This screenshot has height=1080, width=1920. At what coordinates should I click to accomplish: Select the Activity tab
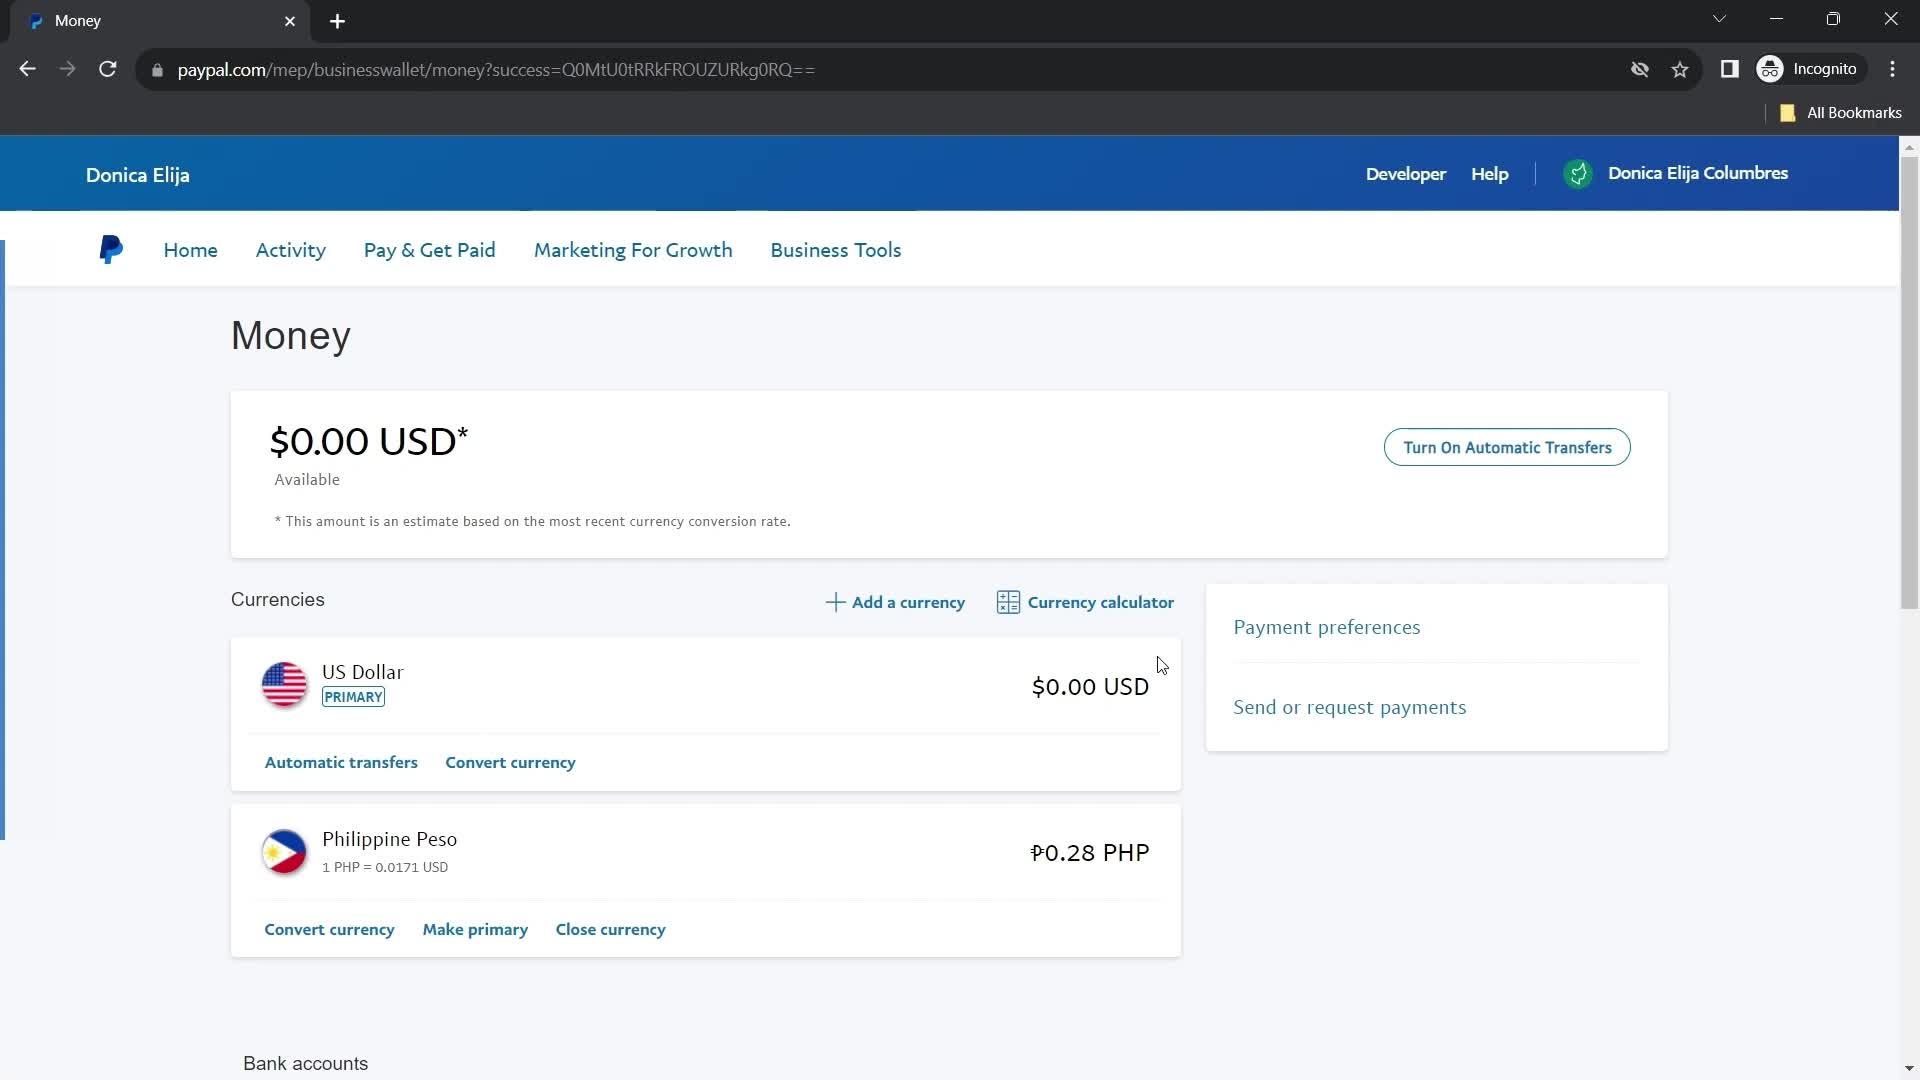click(x=291, y=251)
